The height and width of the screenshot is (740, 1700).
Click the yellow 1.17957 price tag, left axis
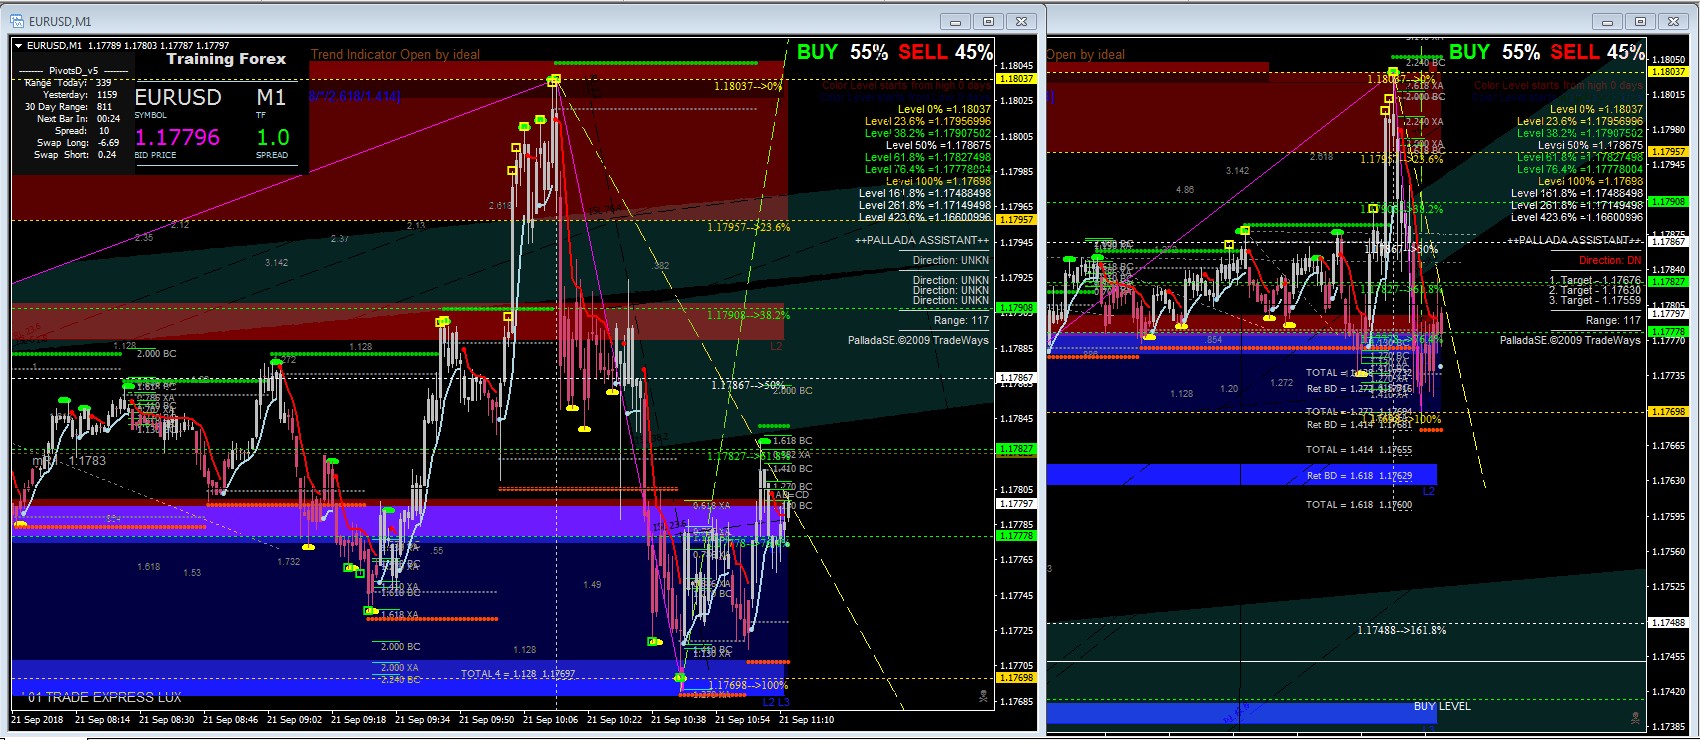[1017, 220]
